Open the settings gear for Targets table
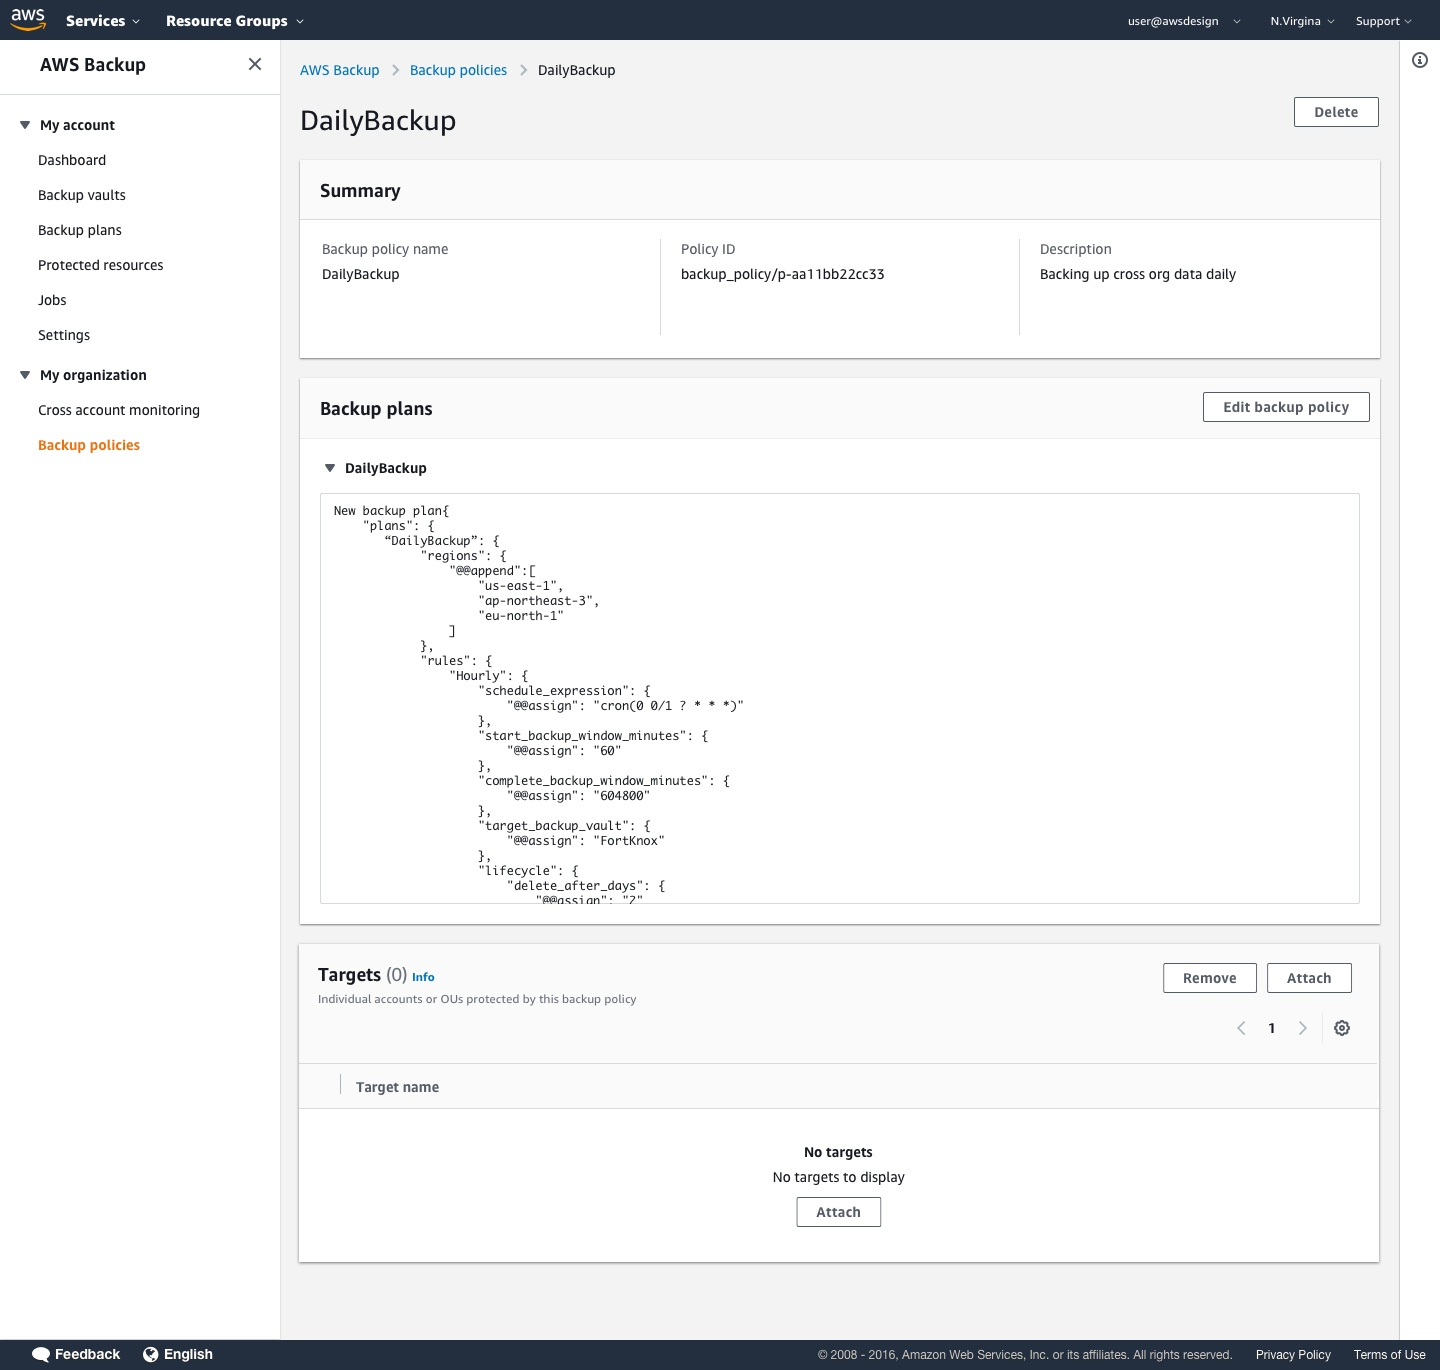 [x=1342, y=1028]
